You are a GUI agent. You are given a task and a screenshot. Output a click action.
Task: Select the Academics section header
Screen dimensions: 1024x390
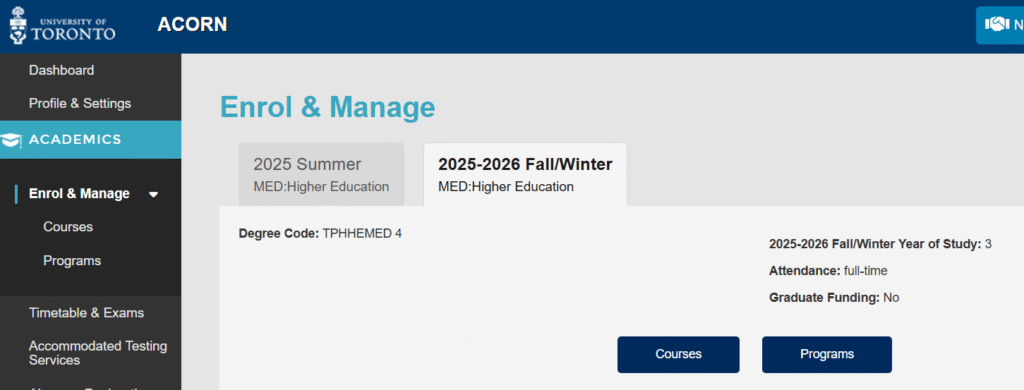pyautogui.click(x=91, y=140)
